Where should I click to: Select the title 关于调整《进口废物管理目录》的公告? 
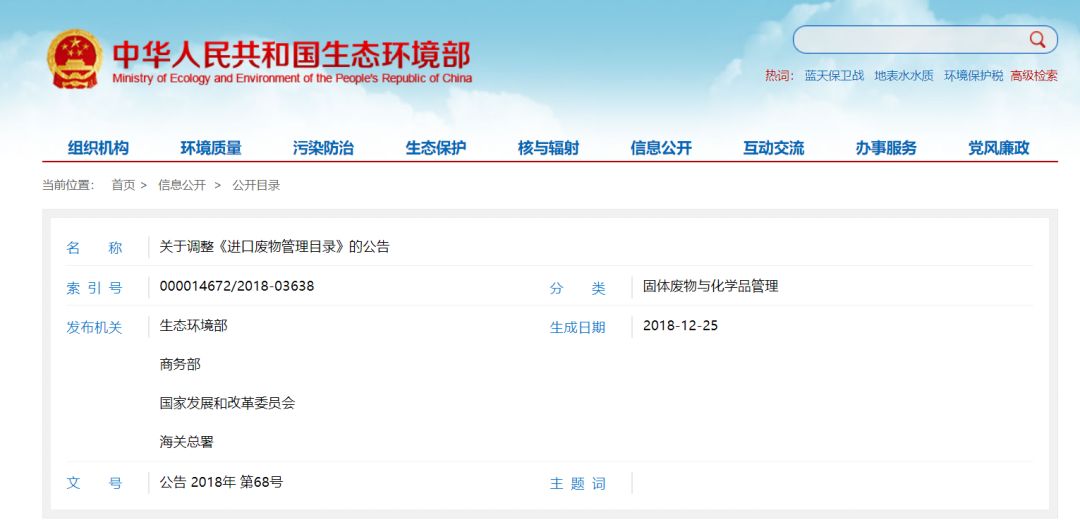[274, 247]
